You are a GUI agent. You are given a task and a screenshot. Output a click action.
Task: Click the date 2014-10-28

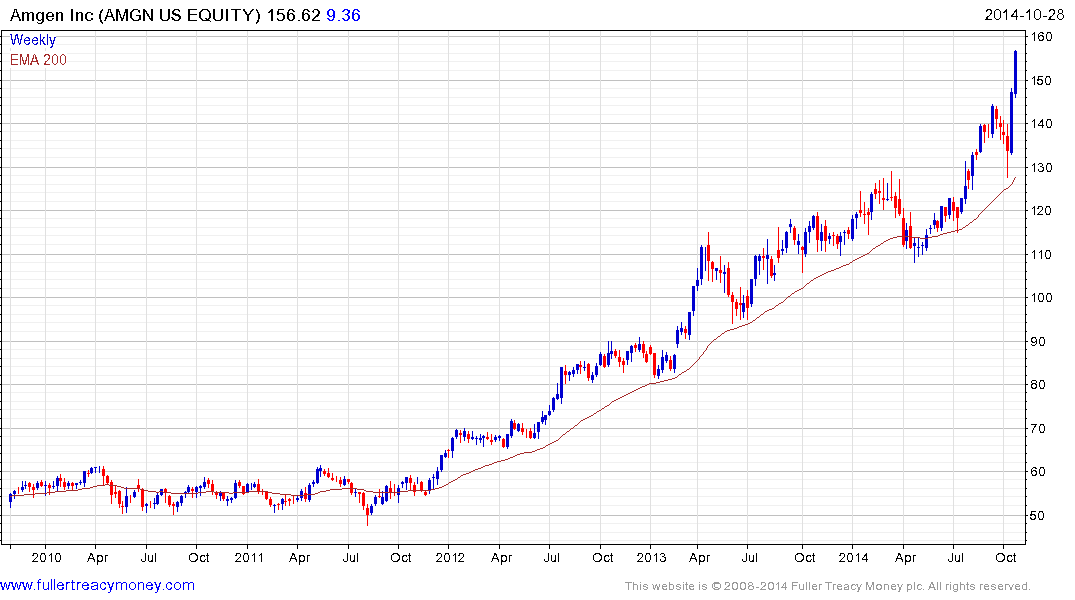pos(1024,15)
